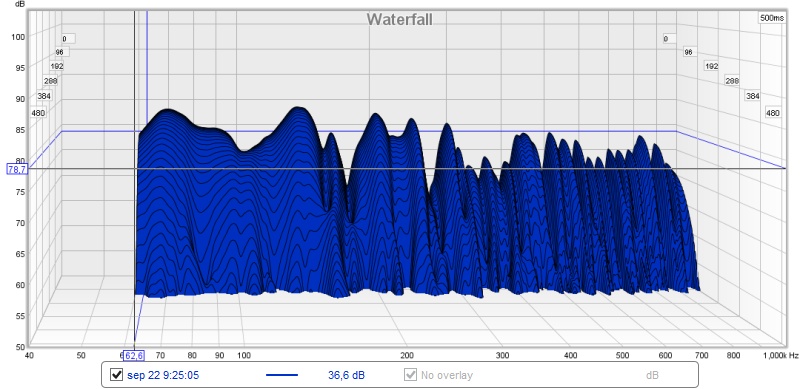The width and height of the screenshot is (800, 389).
Task: Click the left-side 0 ms time label
Action: click(x=68, y=38)
